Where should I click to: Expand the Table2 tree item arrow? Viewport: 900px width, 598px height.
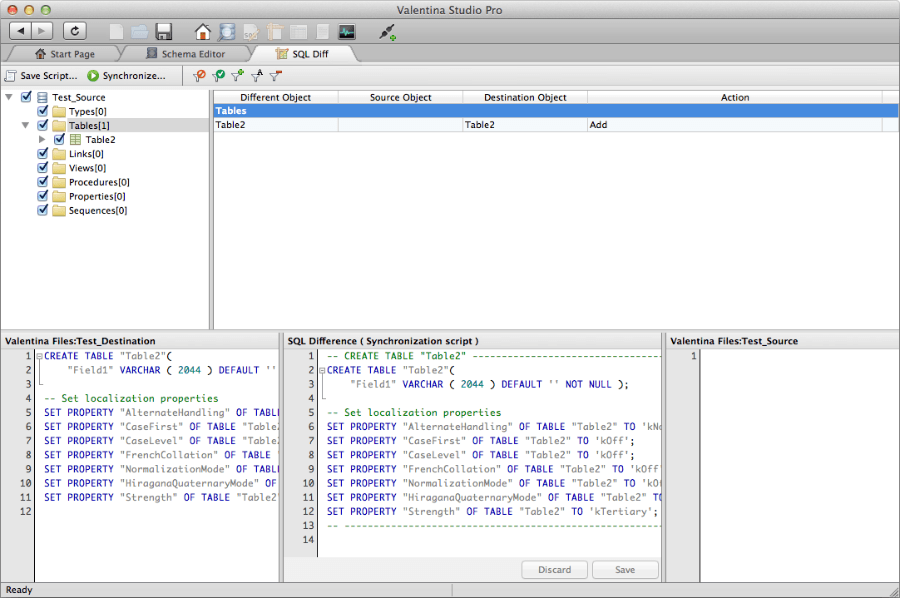42,140
